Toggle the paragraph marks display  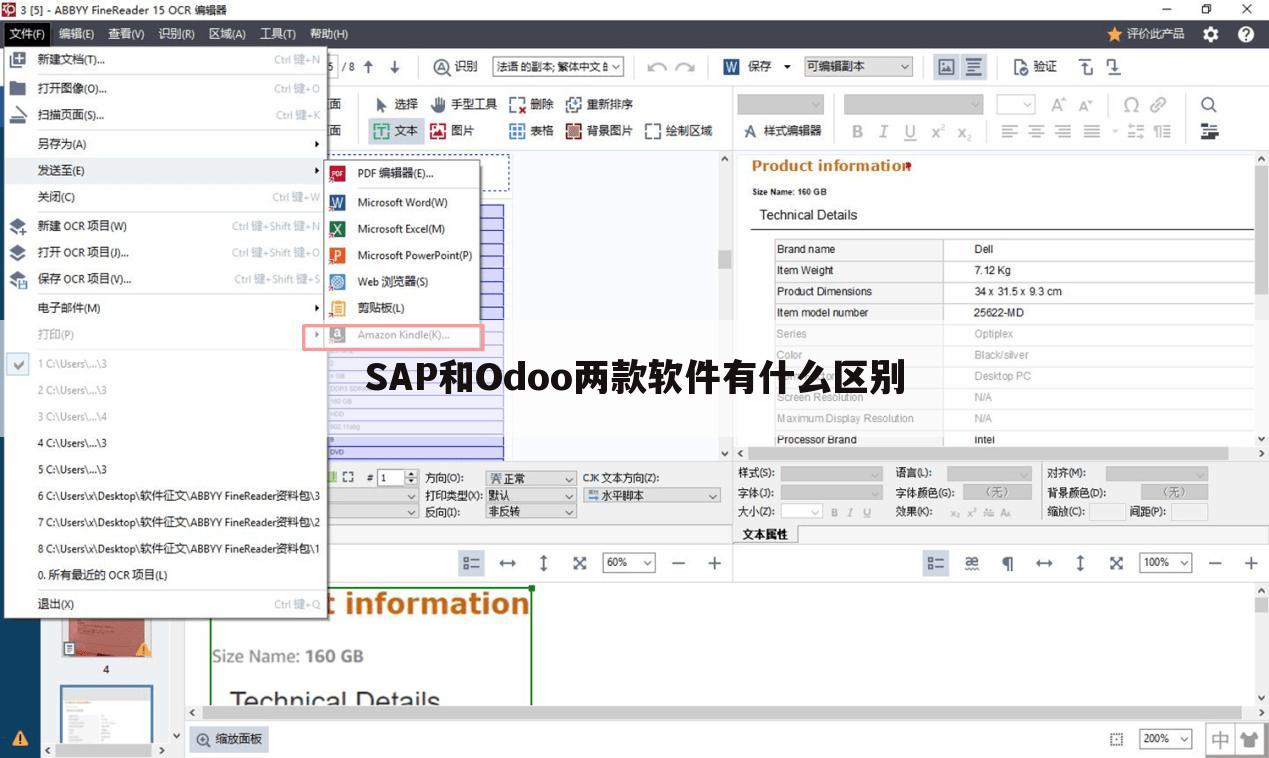tap(1007, 563)
